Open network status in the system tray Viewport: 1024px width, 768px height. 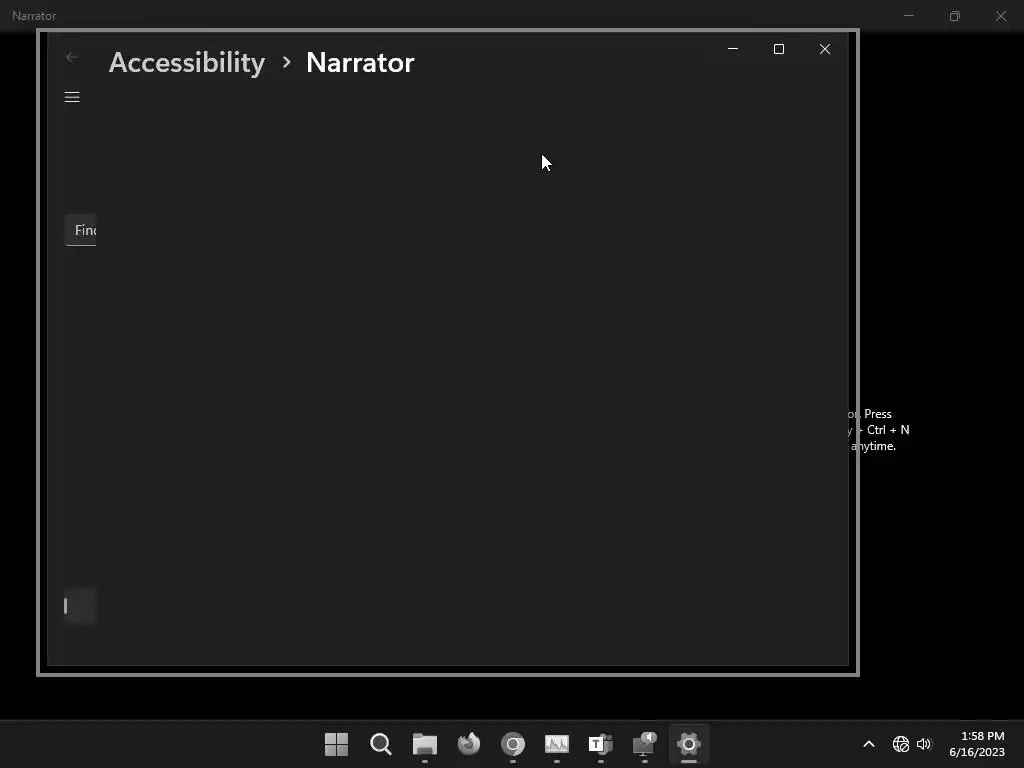[901, 744]
